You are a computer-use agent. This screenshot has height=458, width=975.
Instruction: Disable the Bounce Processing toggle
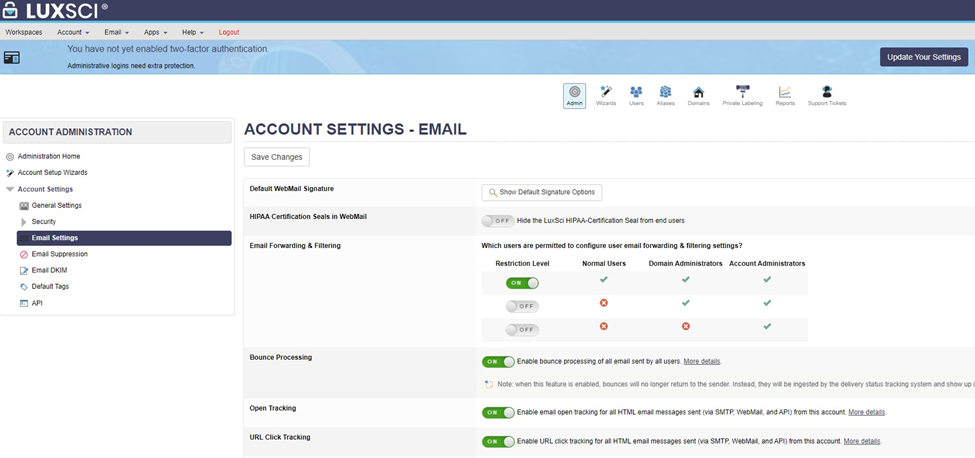point(498,361)
